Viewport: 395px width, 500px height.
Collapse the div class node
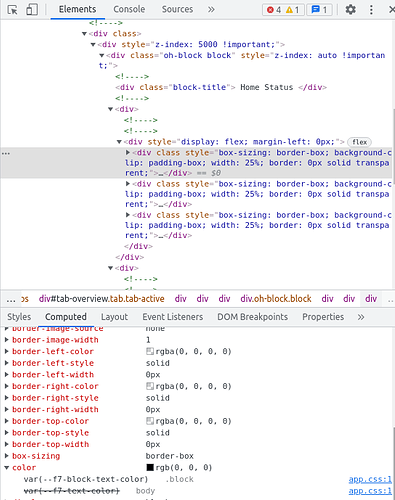84,34
